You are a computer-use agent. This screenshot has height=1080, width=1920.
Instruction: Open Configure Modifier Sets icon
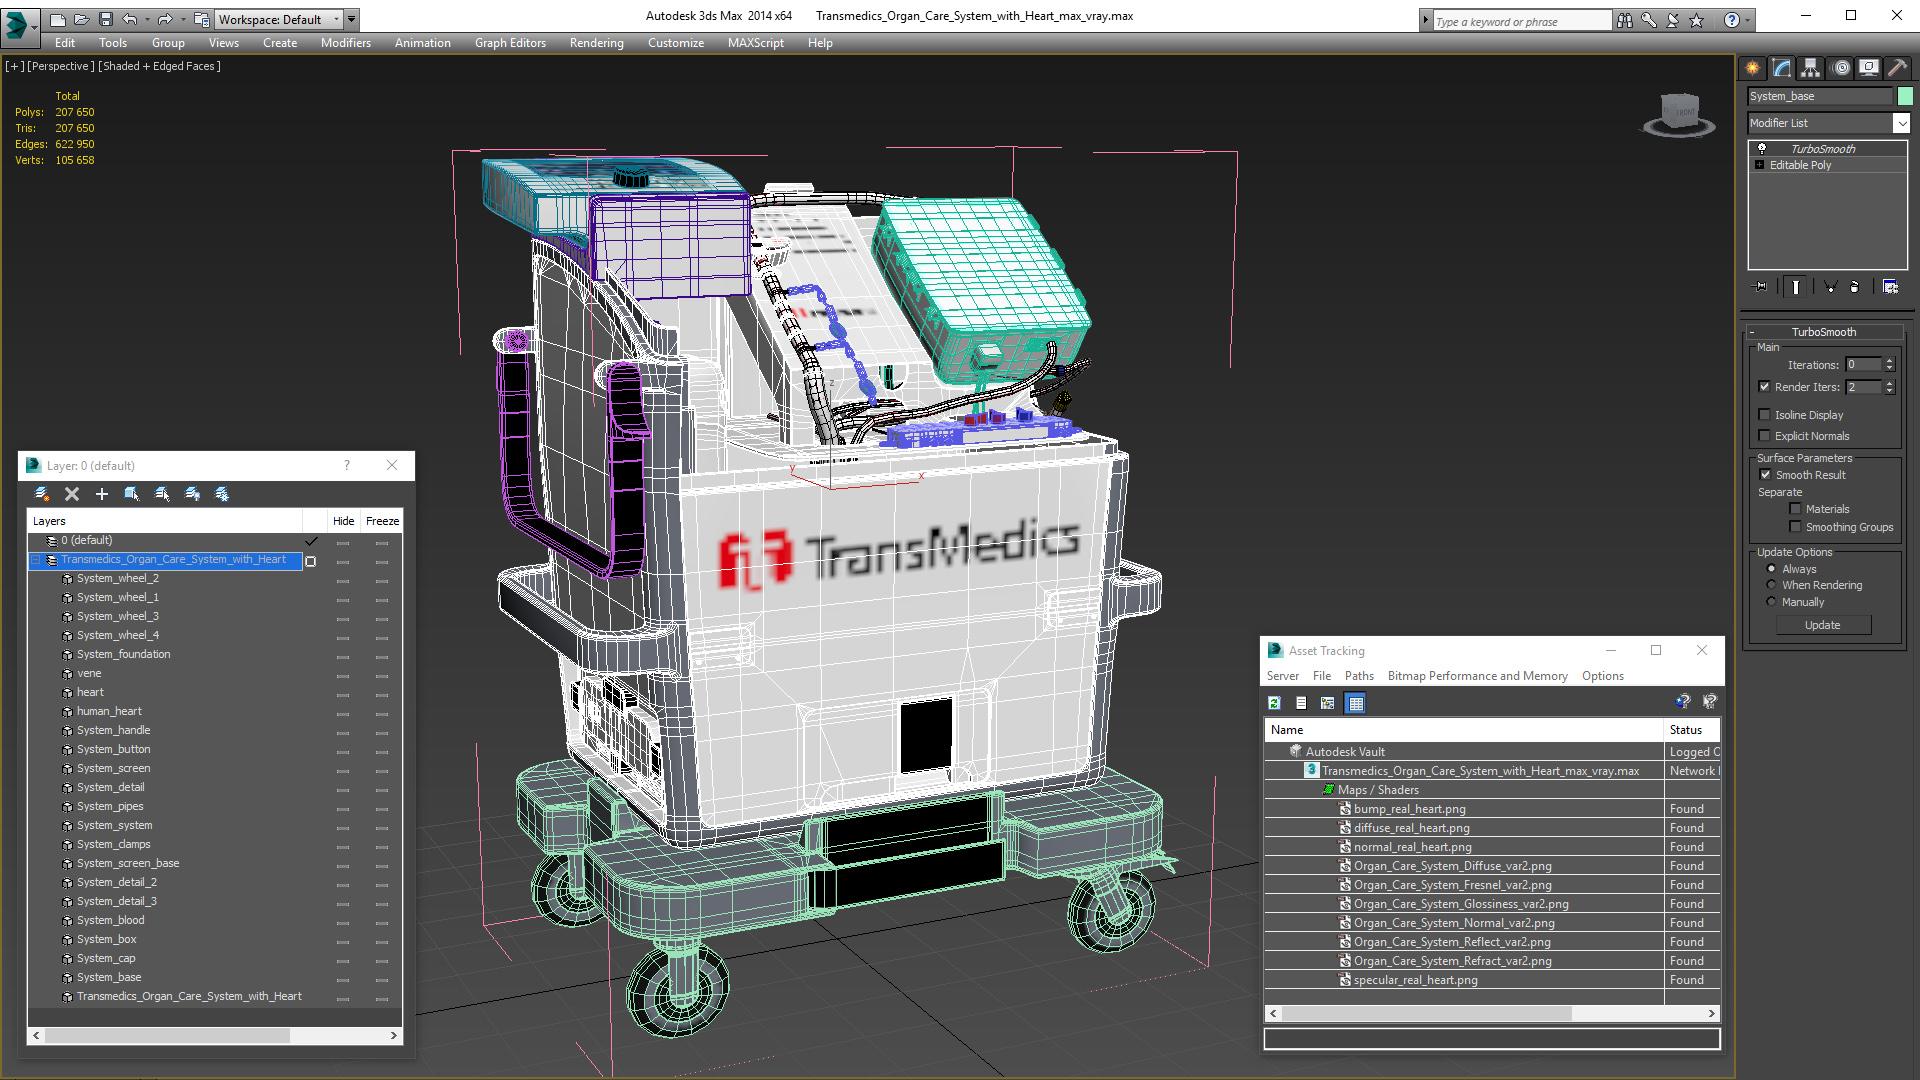1890,287
